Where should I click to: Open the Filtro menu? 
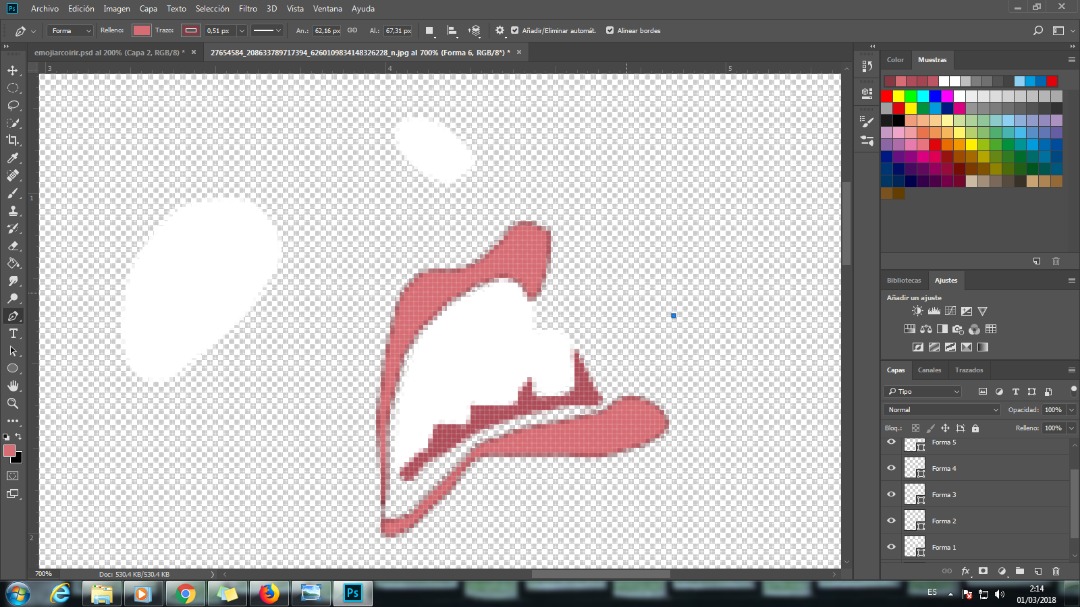coord(247,8)
